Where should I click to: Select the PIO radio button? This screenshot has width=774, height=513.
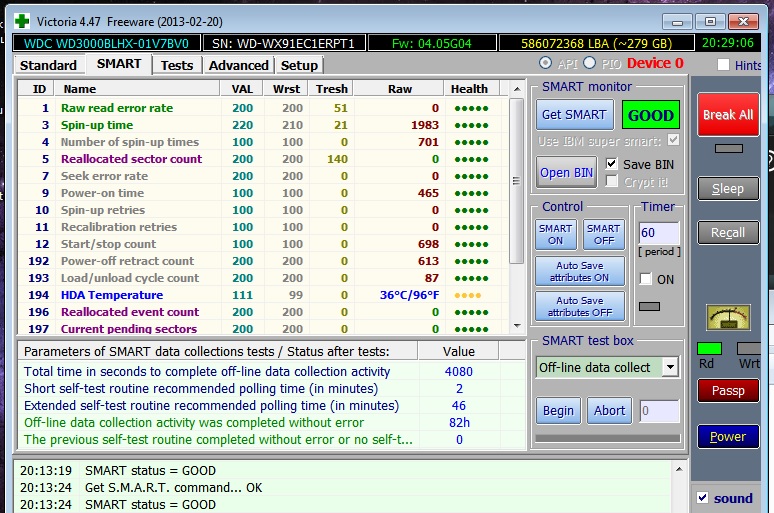tap(589, 64)
